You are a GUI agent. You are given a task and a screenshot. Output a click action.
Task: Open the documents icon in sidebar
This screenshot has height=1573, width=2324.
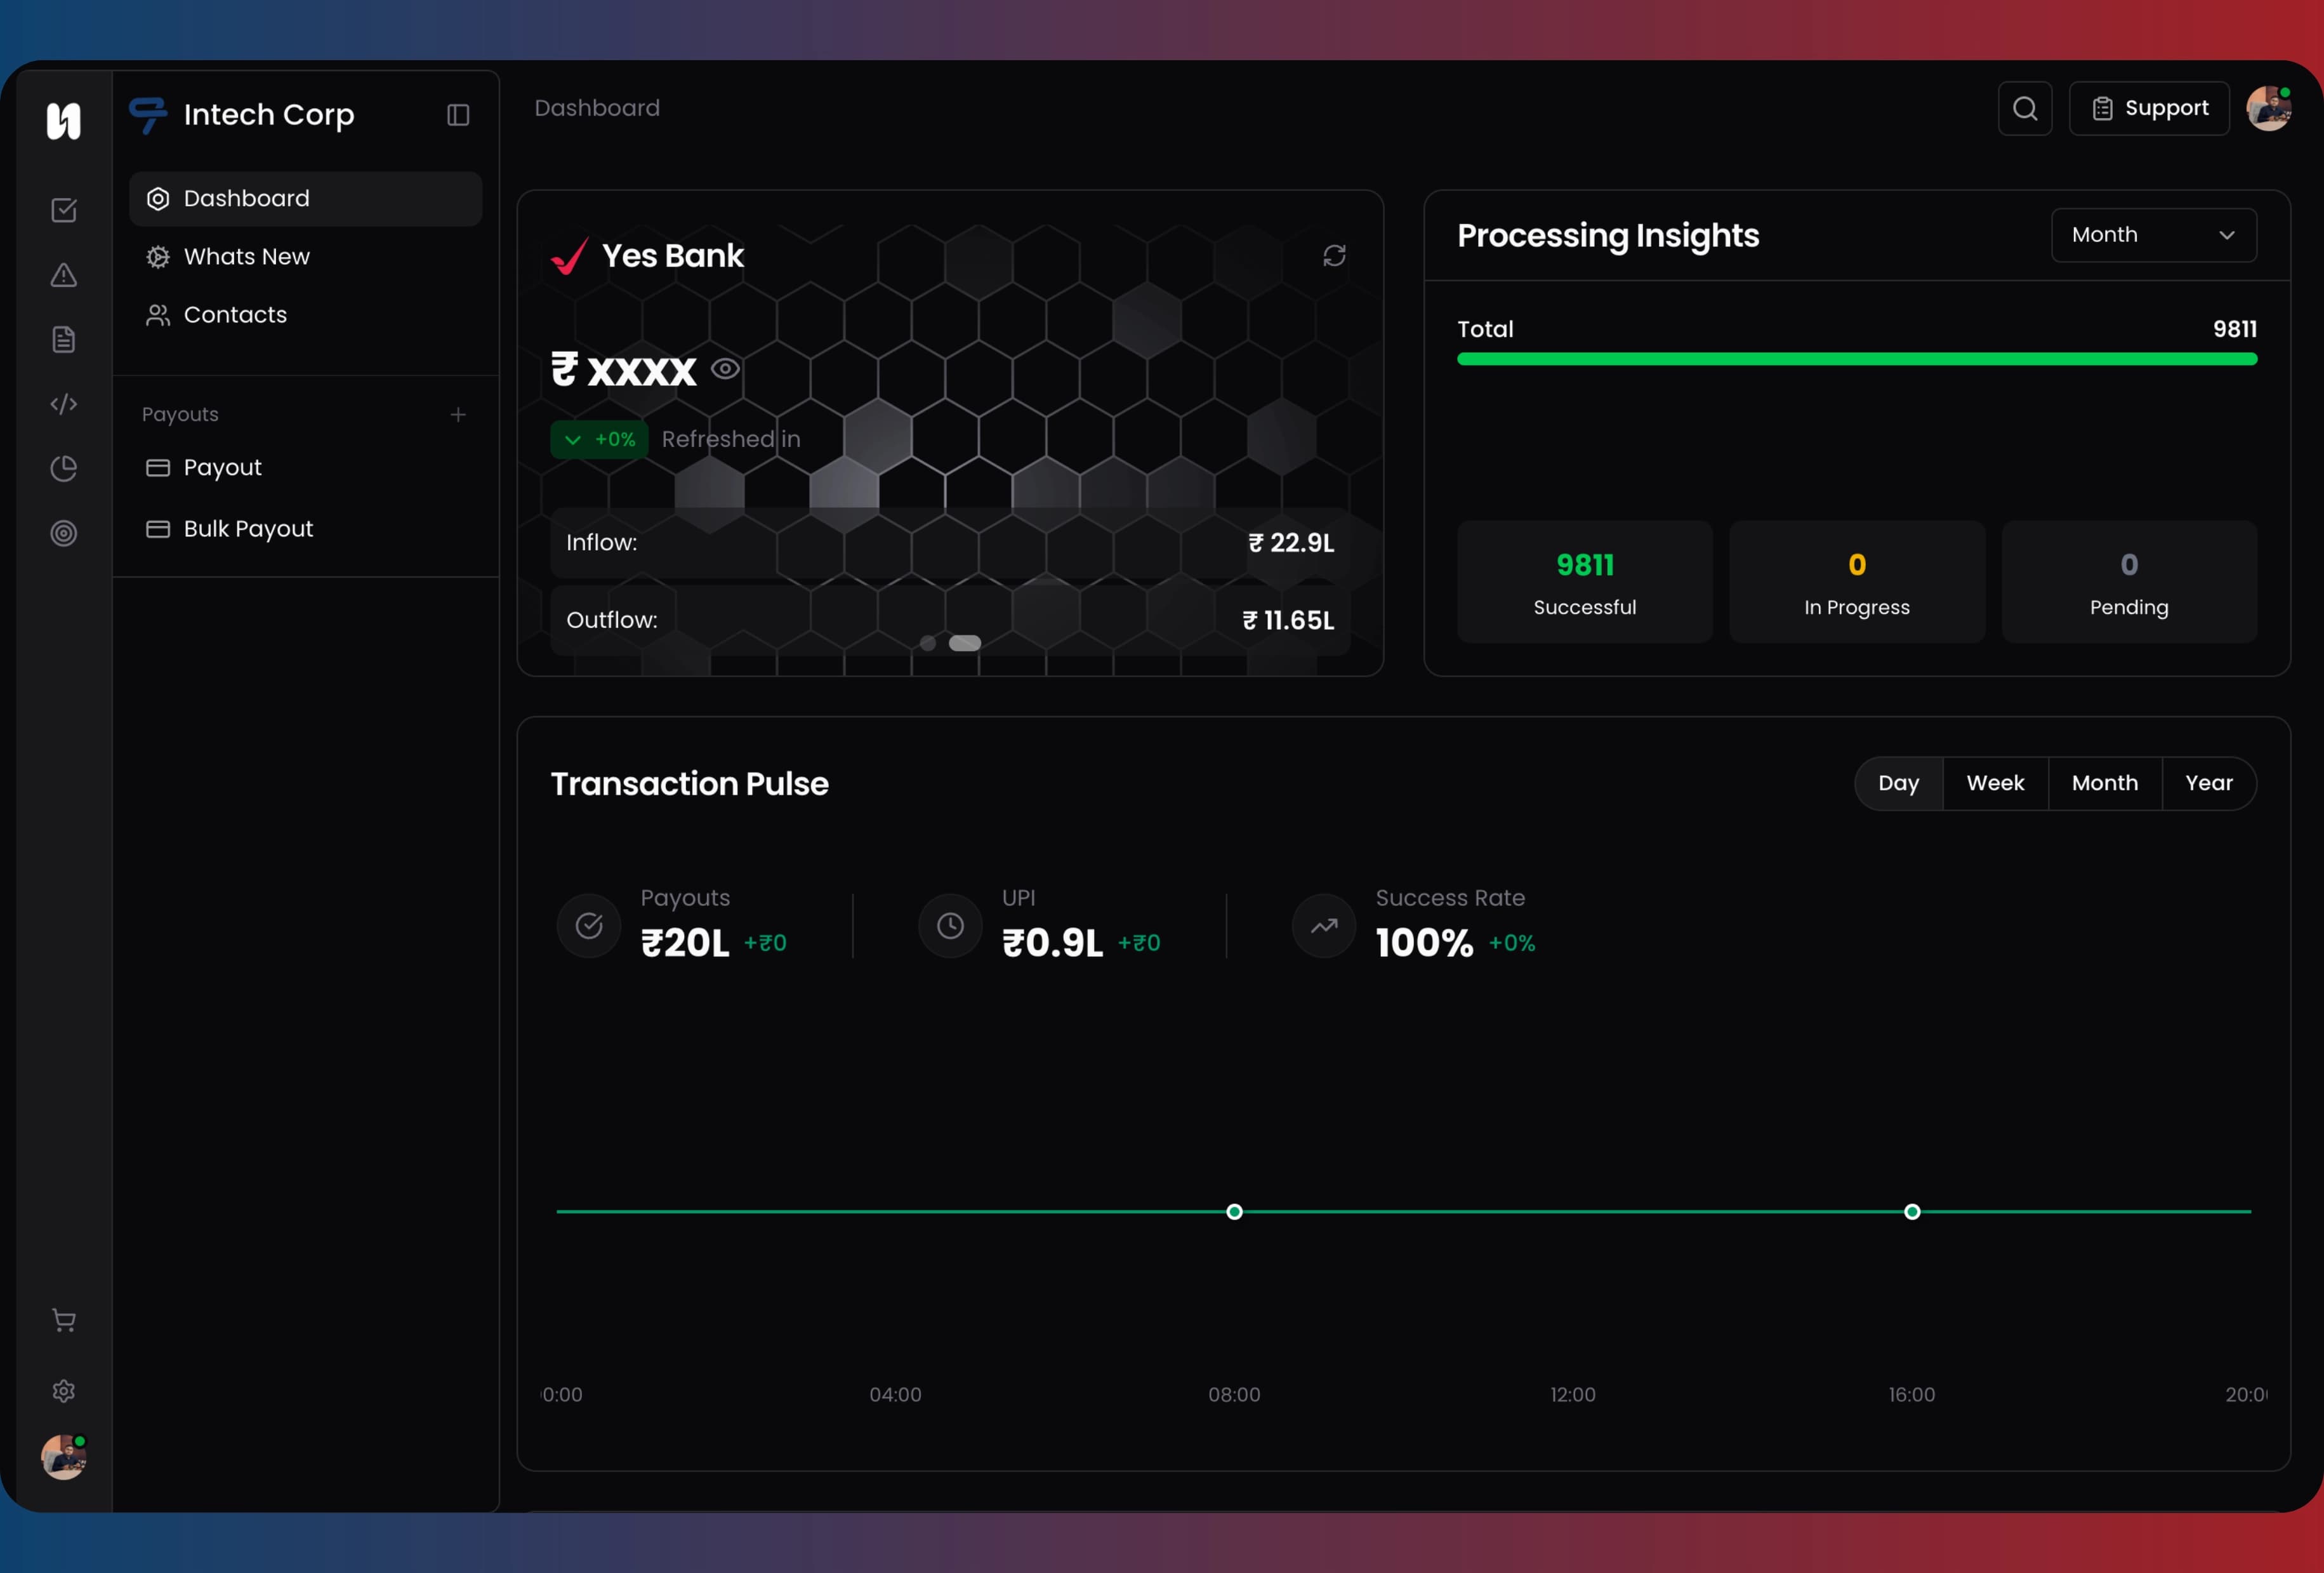pos(63,339)
